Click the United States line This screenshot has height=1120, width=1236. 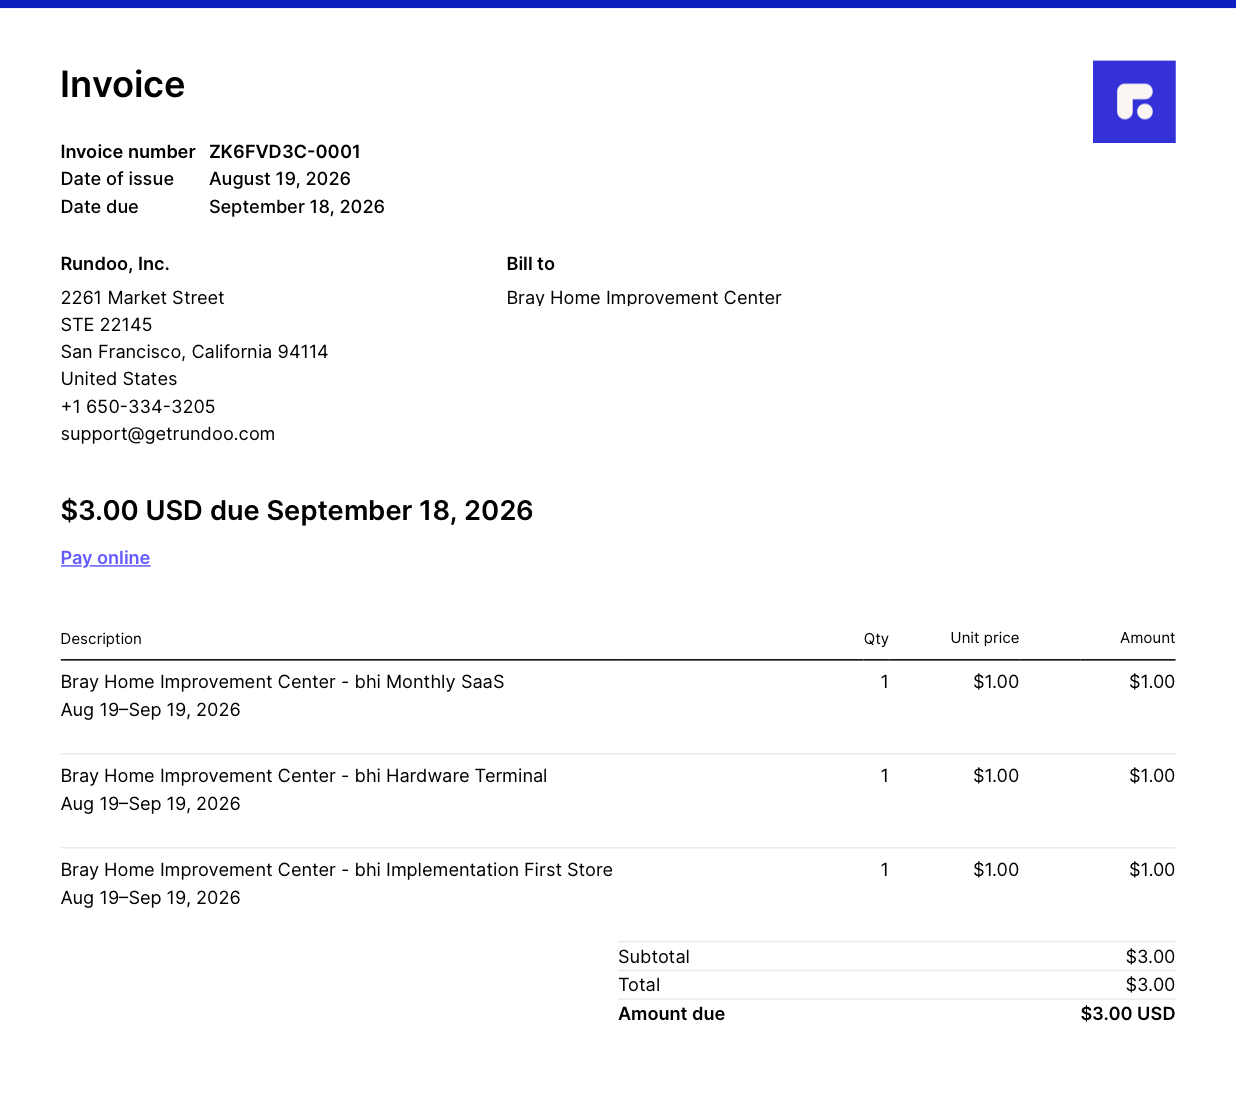(x=119, y=379)
